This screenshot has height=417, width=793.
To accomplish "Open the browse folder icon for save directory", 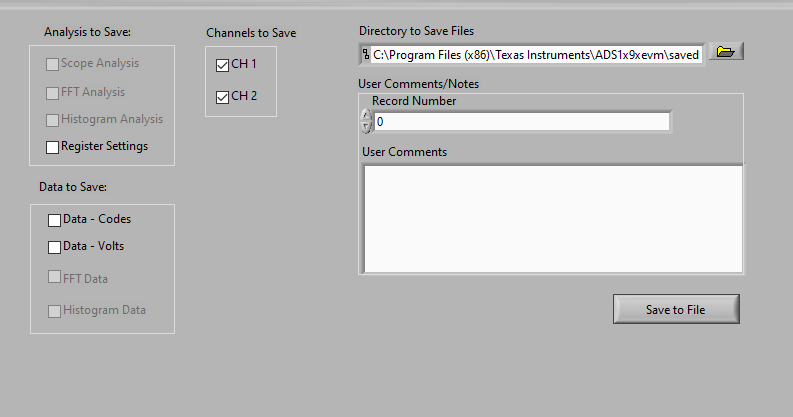I will 726,52.
